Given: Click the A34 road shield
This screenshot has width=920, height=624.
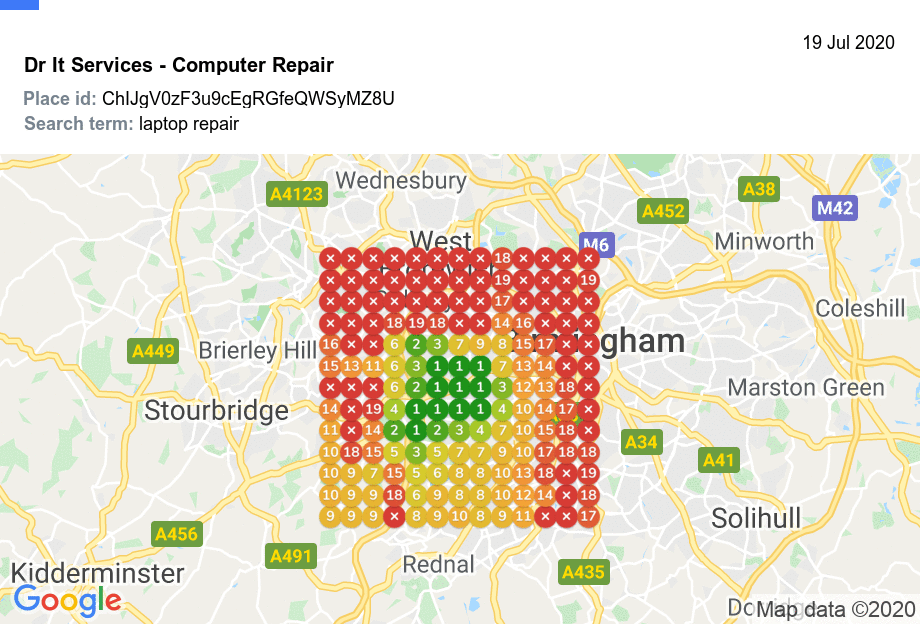Looking at the screenshot, I should (641, 441).
